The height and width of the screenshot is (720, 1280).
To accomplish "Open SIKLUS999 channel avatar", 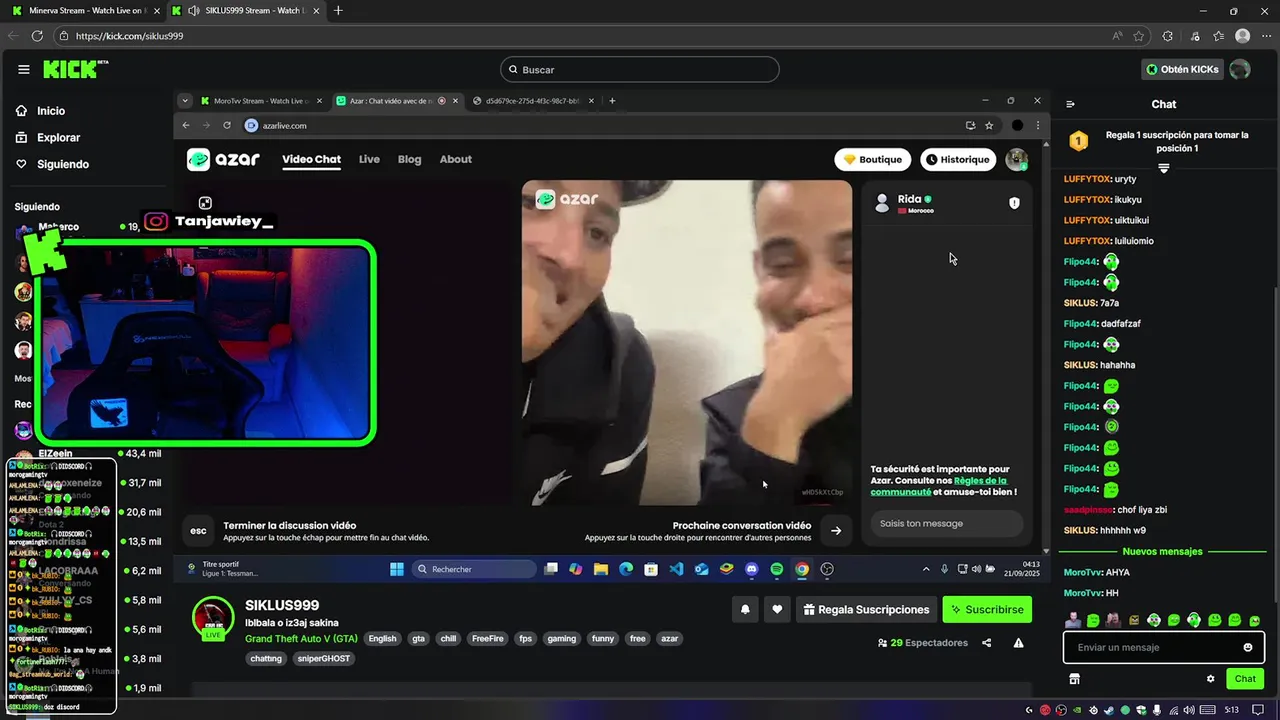I will 213,618.
